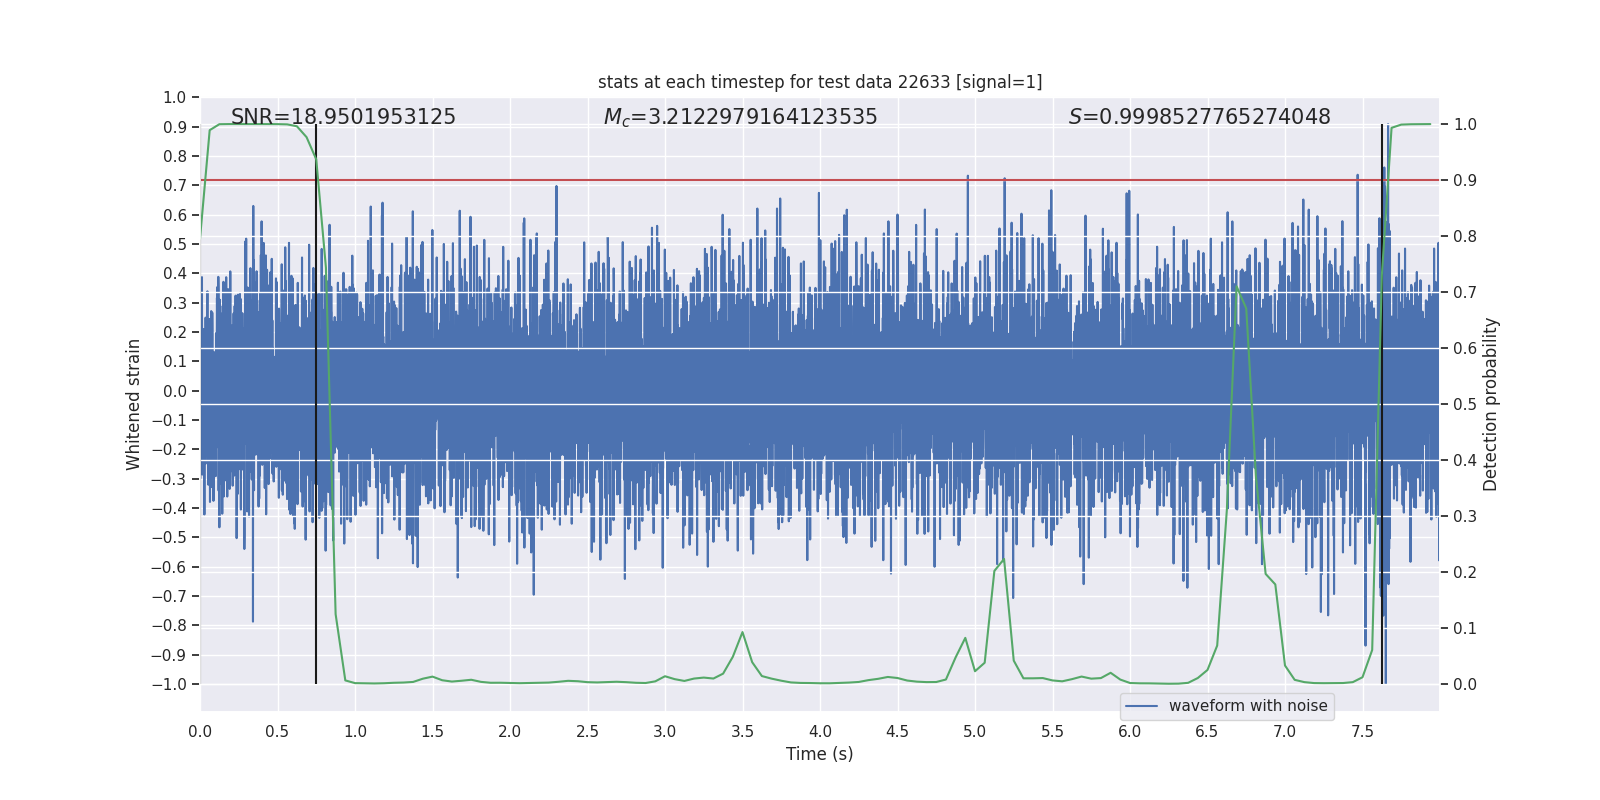This screenshot has width=1600, height=800.
Task: Click Whitened strain tick label 0.4
Action: tap(175, 274)
